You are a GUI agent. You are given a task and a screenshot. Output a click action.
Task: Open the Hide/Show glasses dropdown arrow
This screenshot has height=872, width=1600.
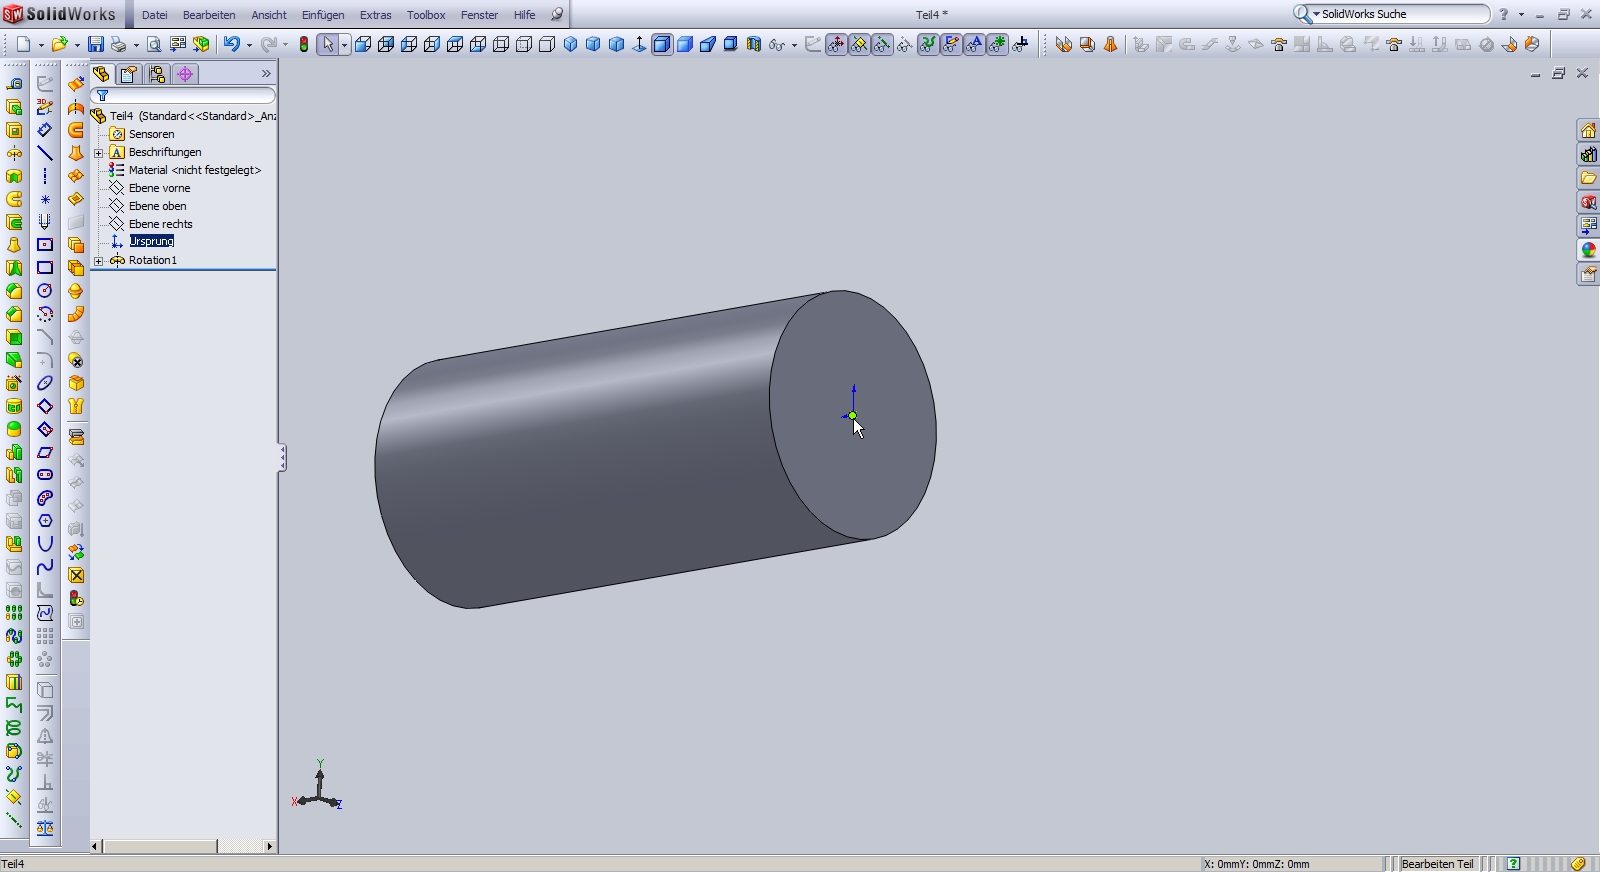coord(794,45)
